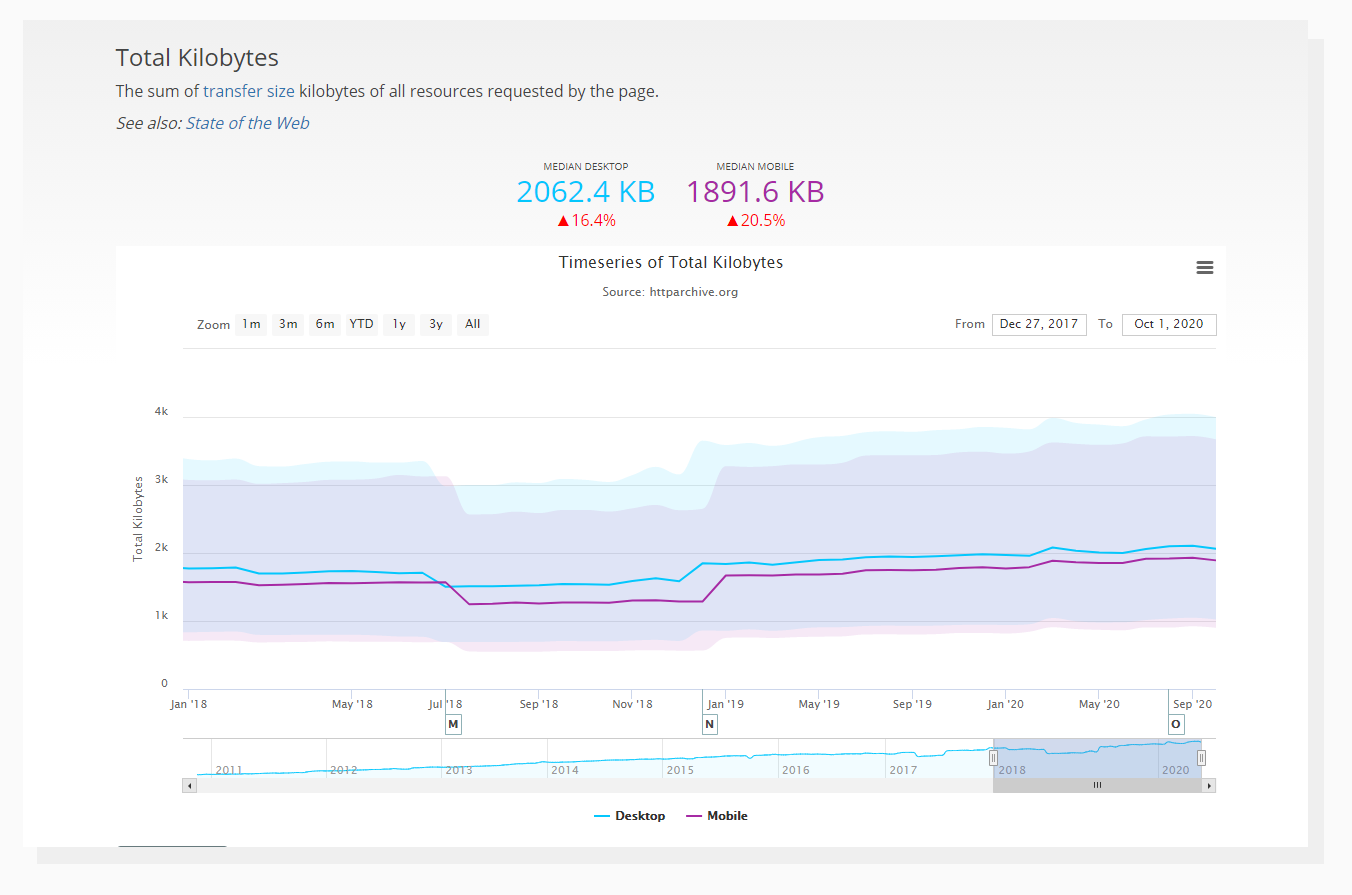Image resolution: width=1352 pixels, height=895 pixels.
Task: Select the right navigator range handle
Action: [x=1201, y=757]
